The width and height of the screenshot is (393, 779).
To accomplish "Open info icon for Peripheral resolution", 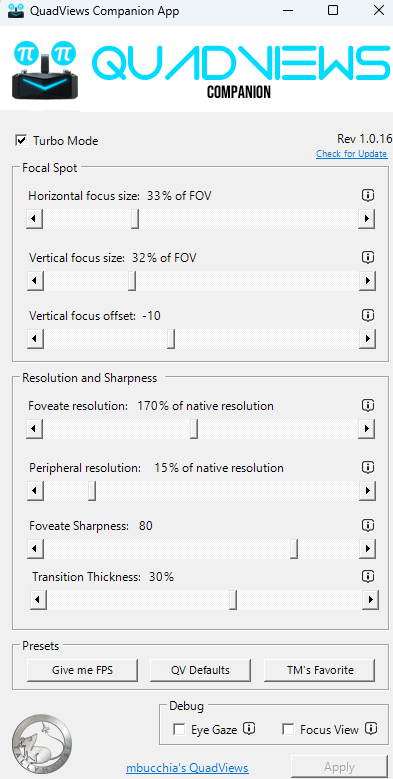I will point(367,467).
